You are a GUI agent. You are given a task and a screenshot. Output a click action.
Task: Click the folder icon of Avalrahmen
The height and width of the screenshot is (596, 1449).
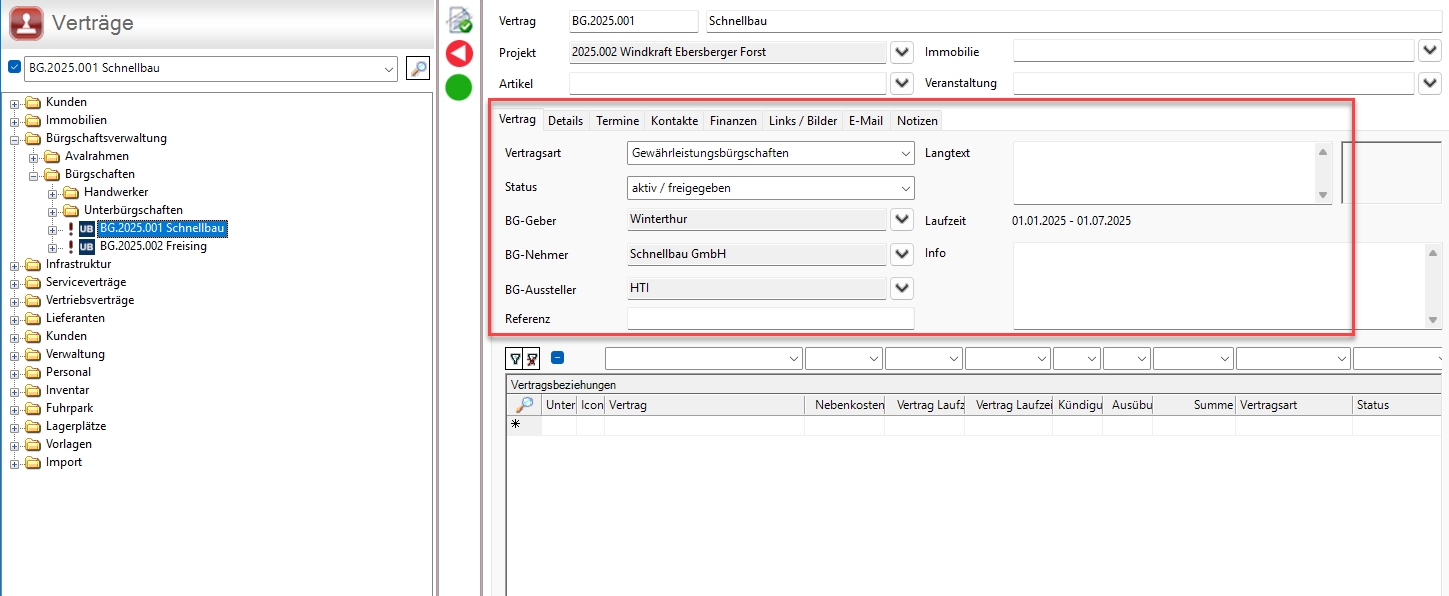[52, 156]
